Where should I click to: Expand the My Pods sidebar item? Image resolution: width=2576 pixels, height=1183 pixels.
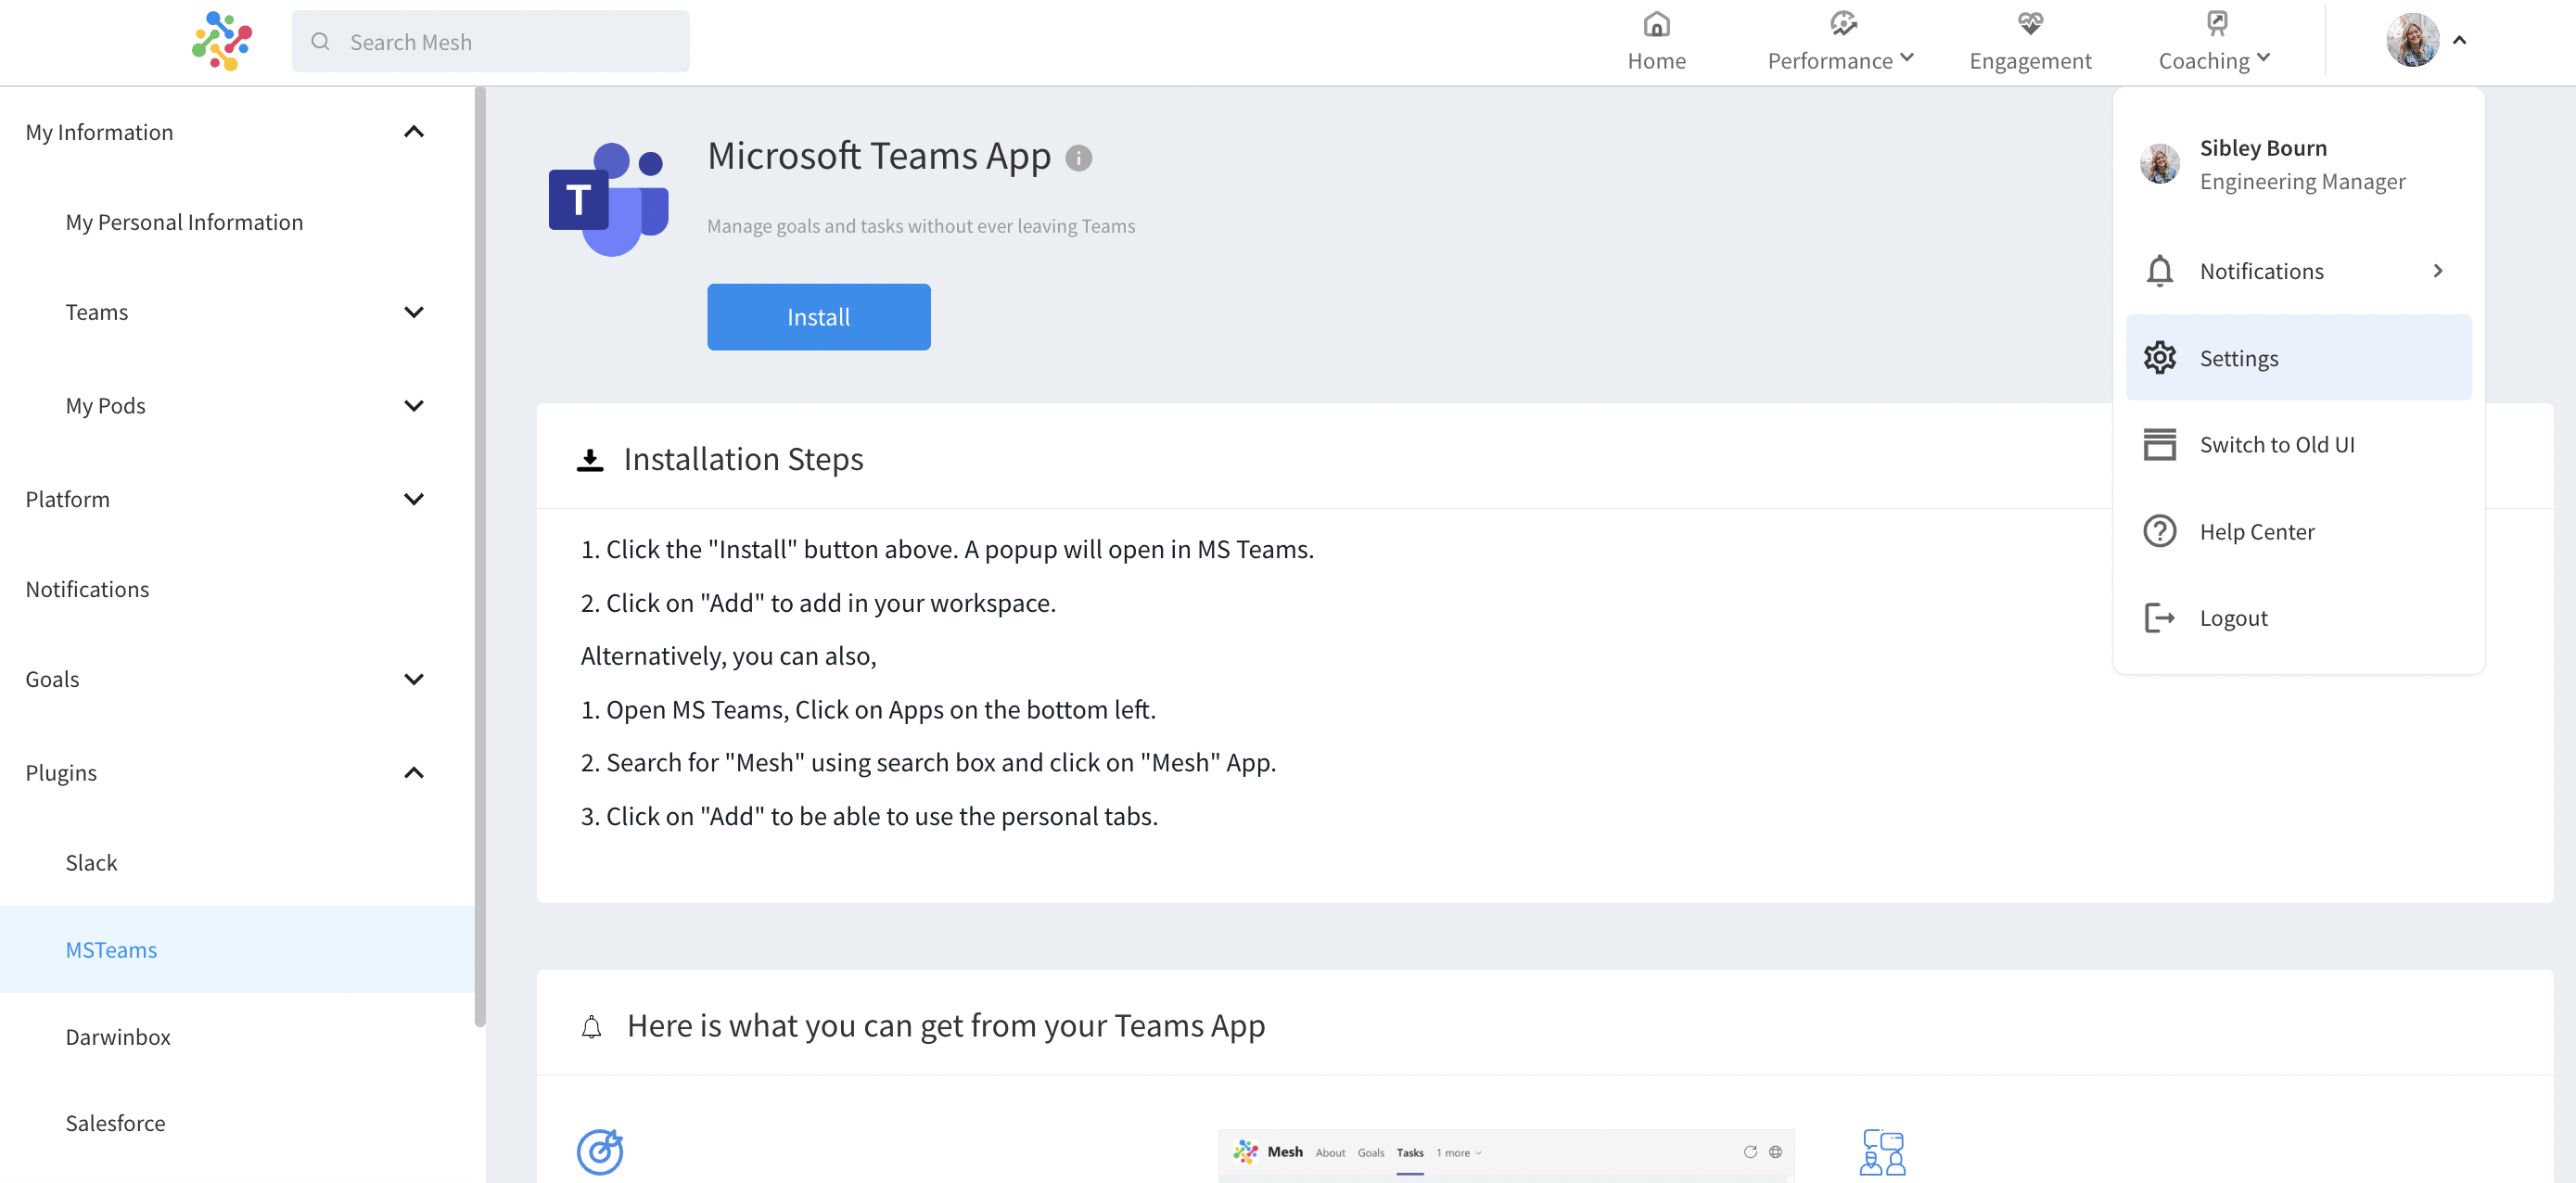pos(413,406)
